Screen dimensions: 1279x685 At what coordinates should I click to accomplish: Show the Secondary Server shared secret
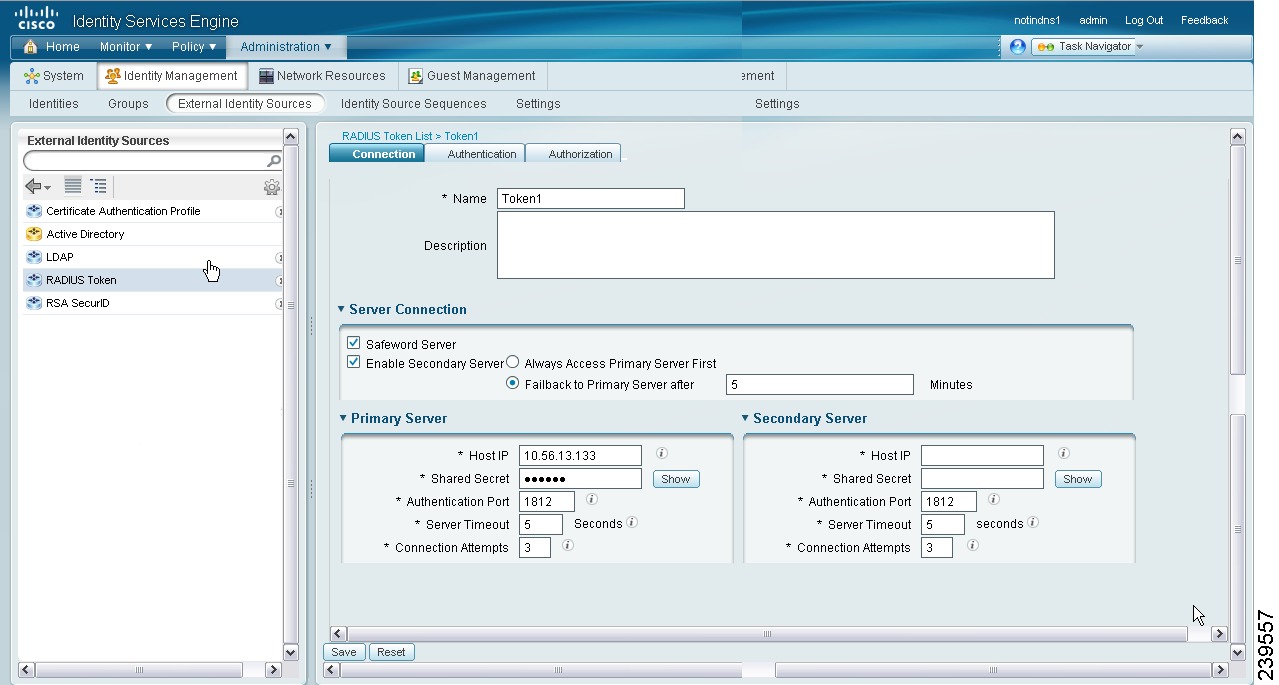coord(1078,480)
